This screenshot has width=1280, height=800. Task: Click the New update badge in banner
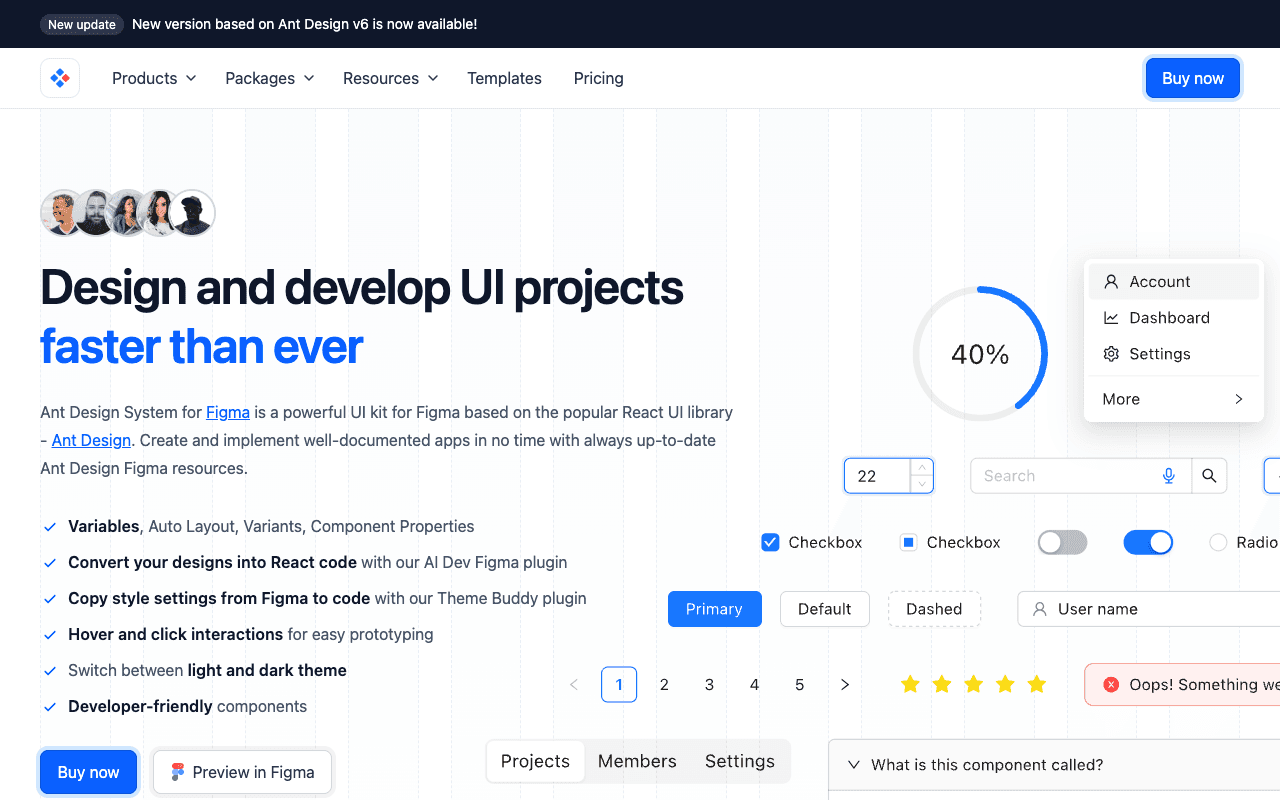coord(82,24)
